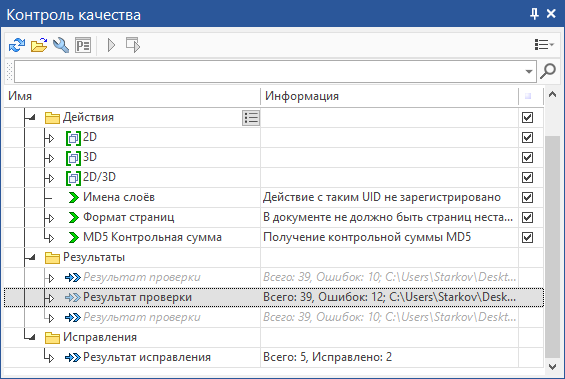The height and width of the screenshot is (379, 565).
Task: Click arrow icon of highlighted Результат проверки
Action: click(73, 298)
